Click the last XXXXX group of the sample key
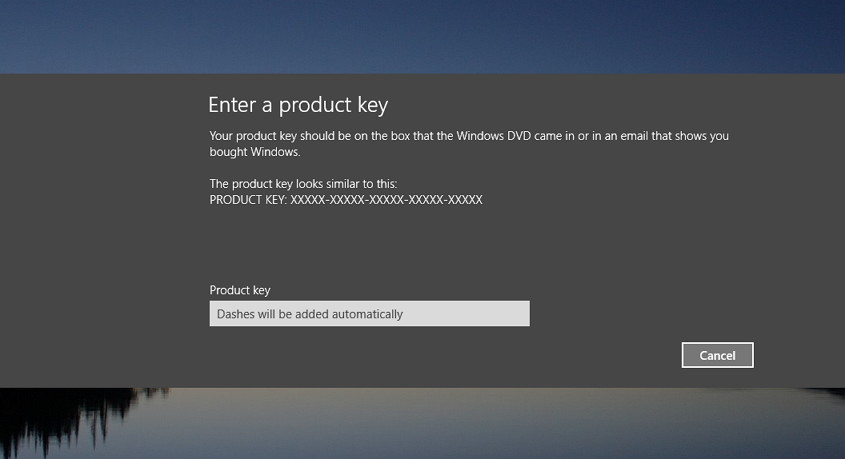845x459 pixels. pos(466,200)
